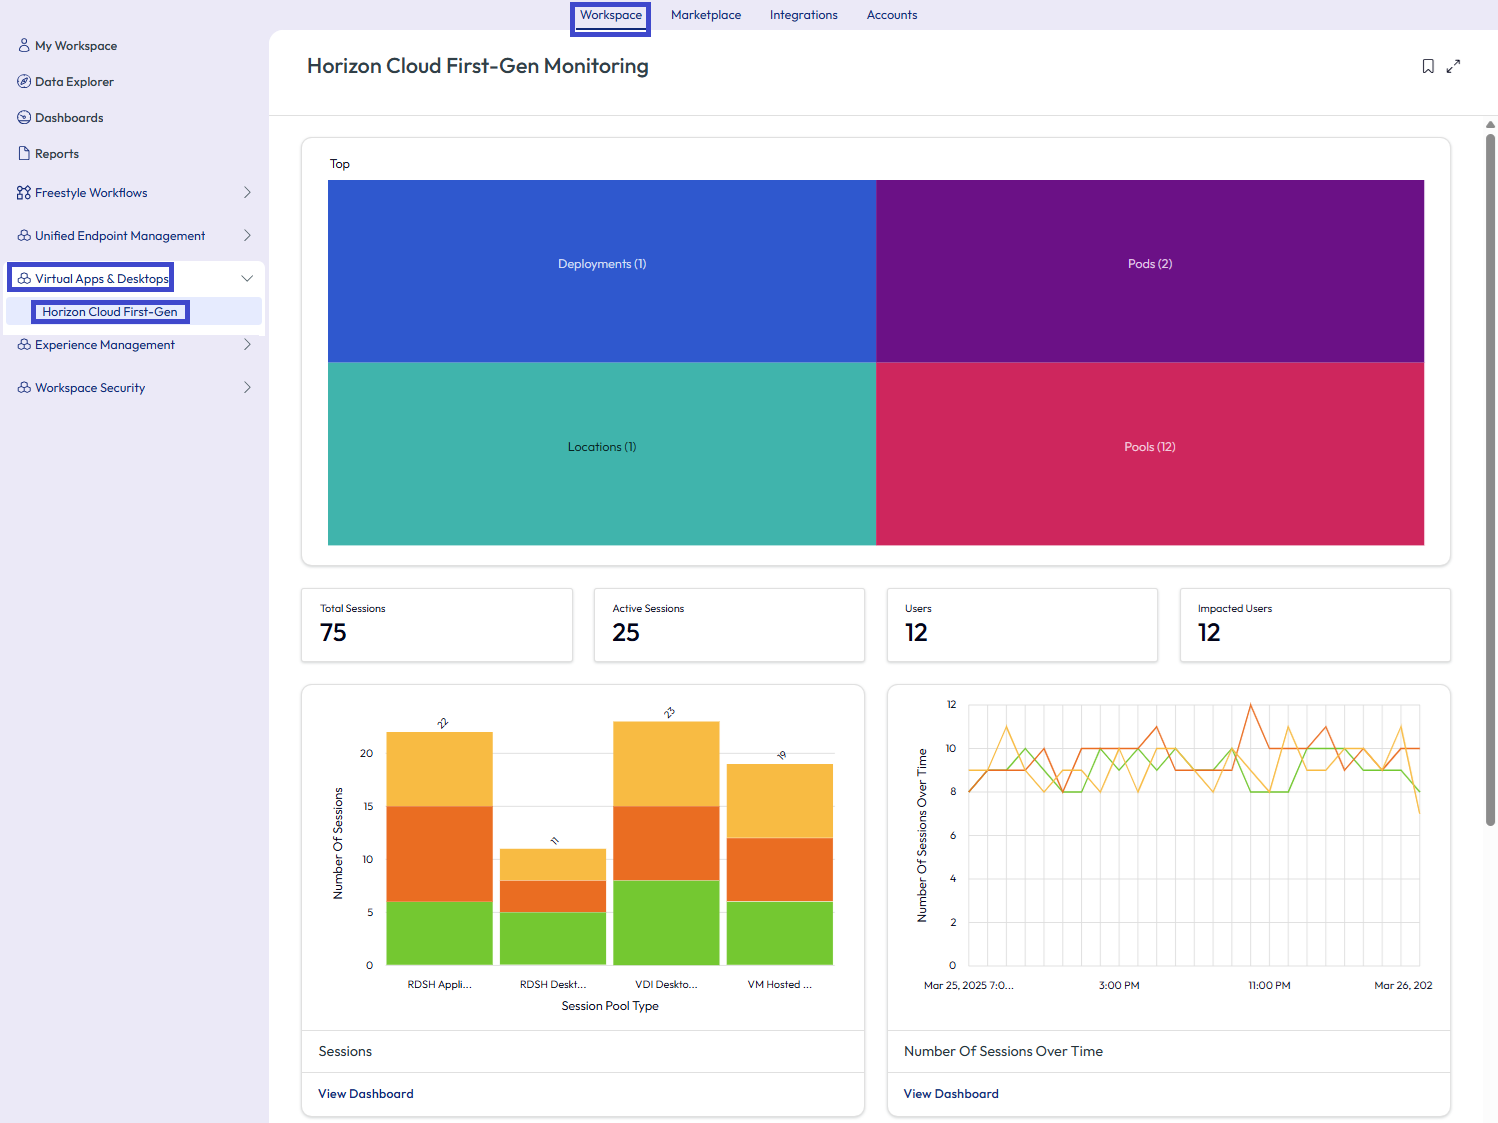Switch to the Workspace tab

611,15
